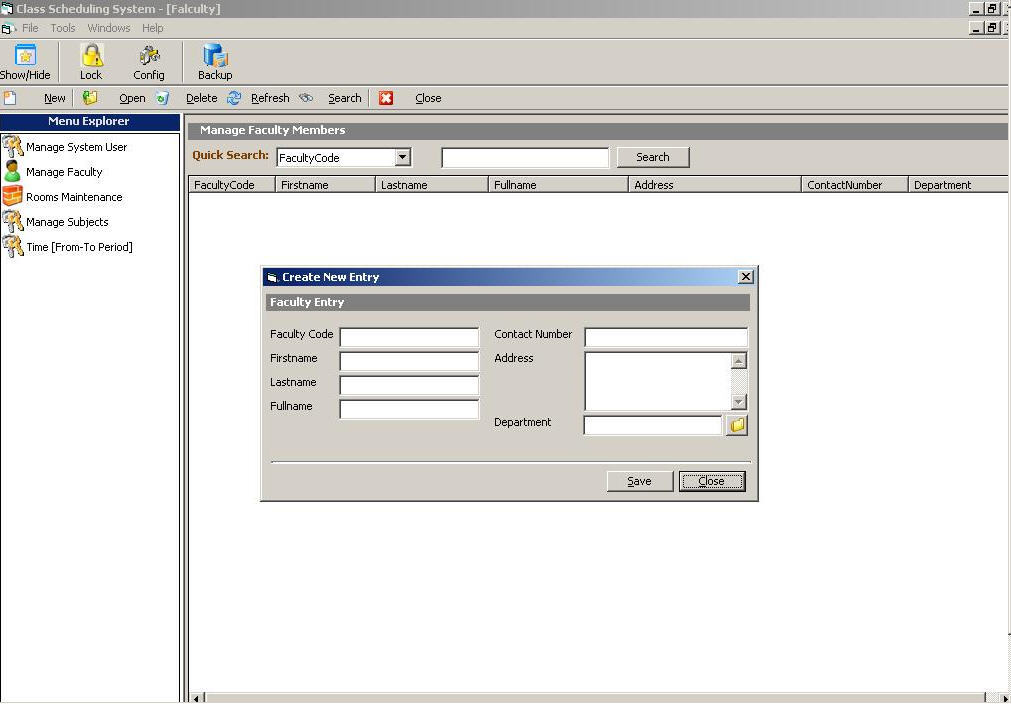Click the Lock padlock icon
This screenshot has height=704, width=1011.
(x=92, y=55)
